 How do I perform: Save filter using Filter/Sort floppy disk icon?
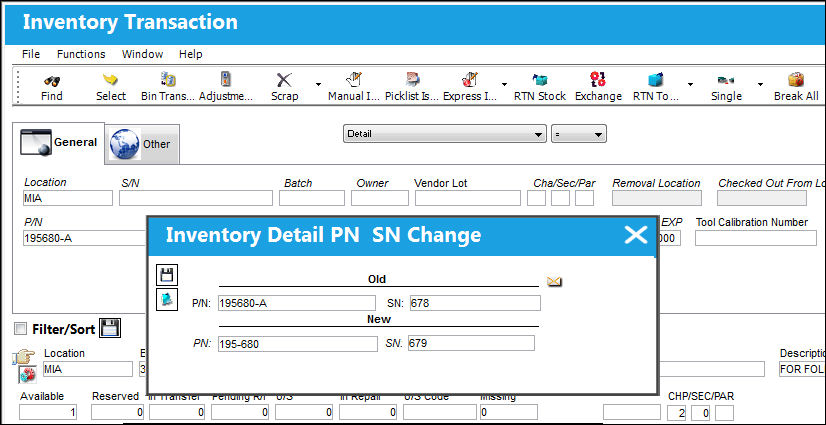click(x=111, y=328)
